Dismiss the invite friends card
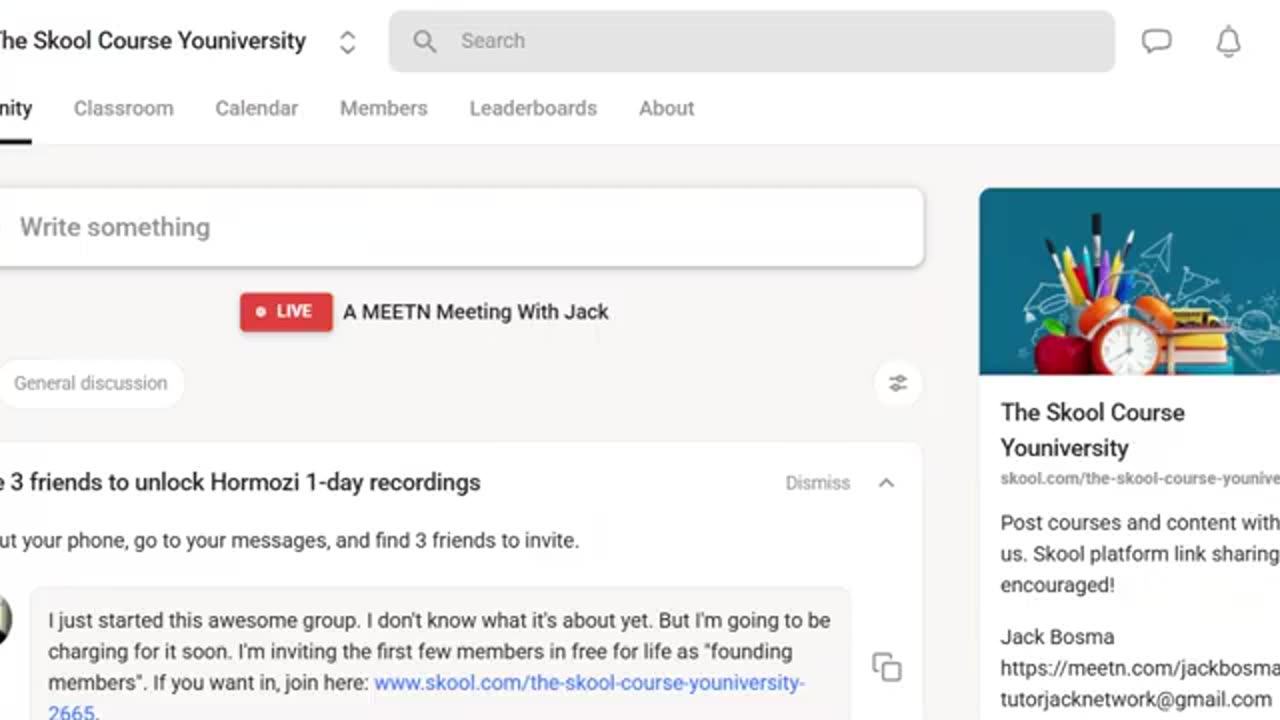This screenshot has width=1280, height=720. 817,483
